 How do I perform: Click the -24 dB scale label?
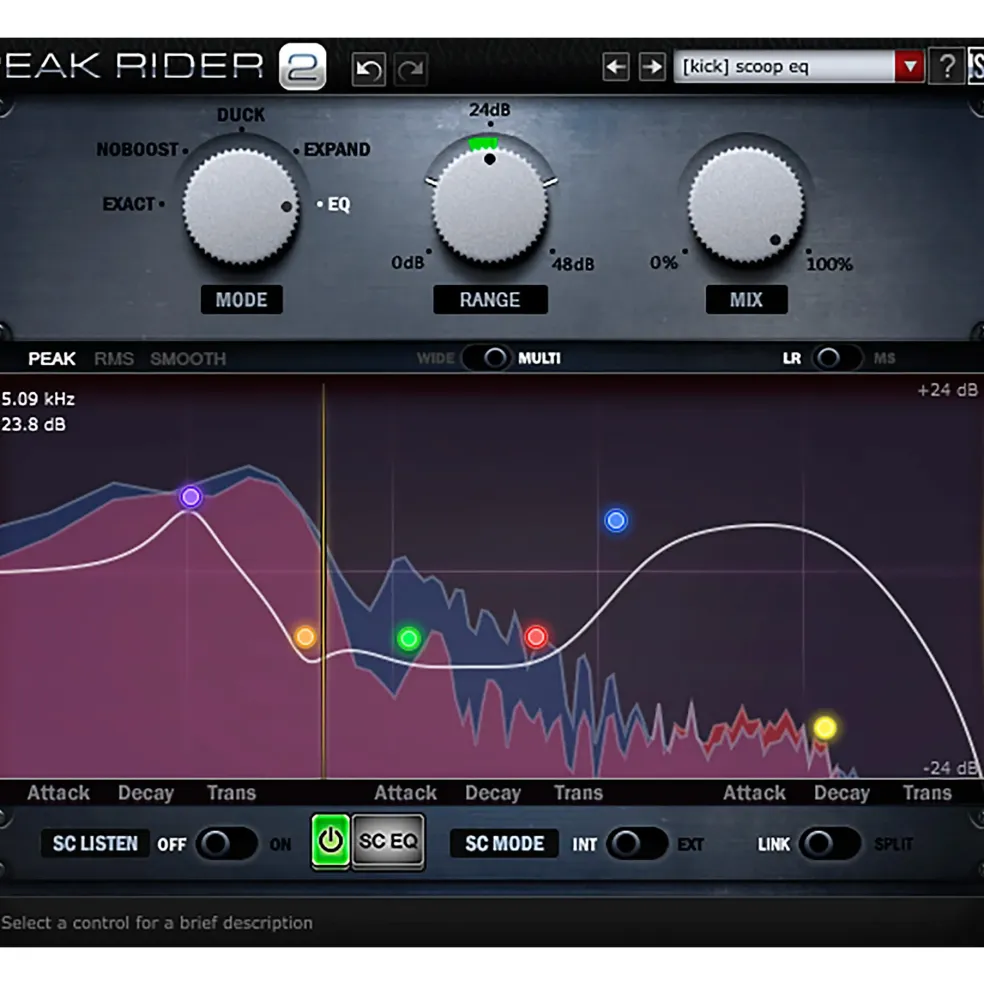950,768
